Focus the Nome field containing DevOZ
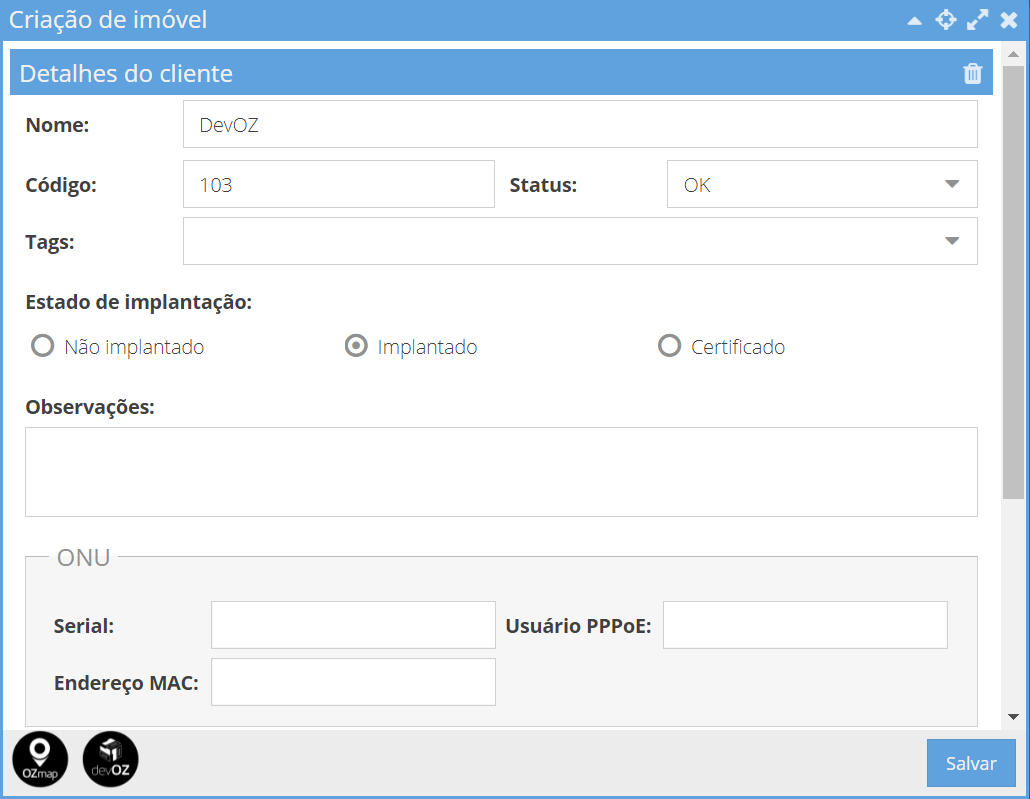This screenshot has height=799, width=1030. click(x=580, y=124)
